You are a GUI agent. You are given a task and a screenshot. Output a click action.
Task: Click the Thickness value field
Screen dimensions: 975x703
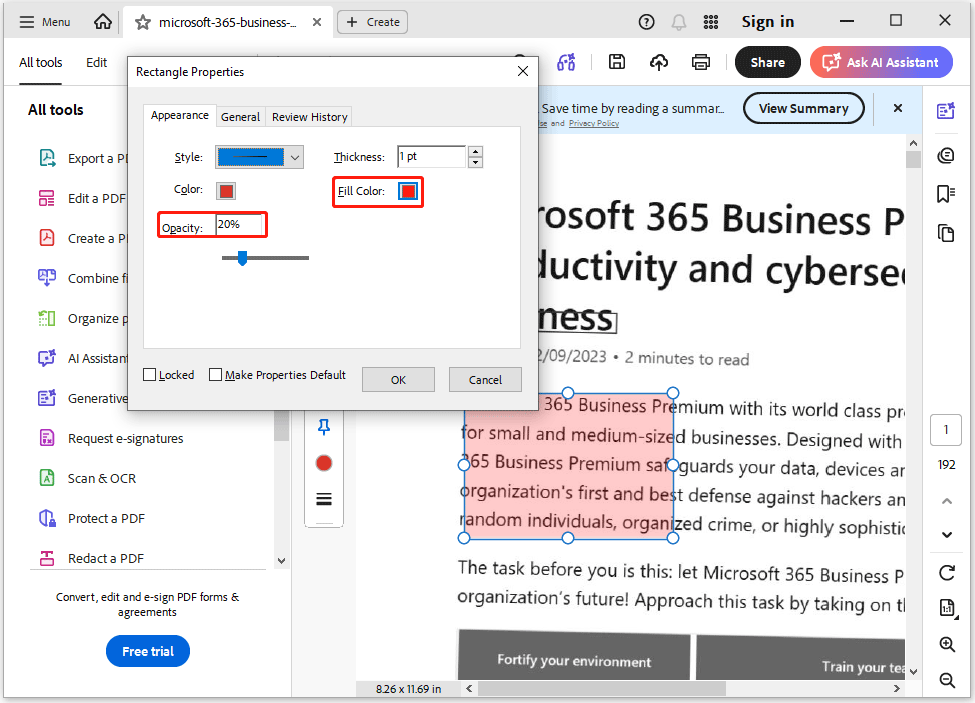pos(432,157)
